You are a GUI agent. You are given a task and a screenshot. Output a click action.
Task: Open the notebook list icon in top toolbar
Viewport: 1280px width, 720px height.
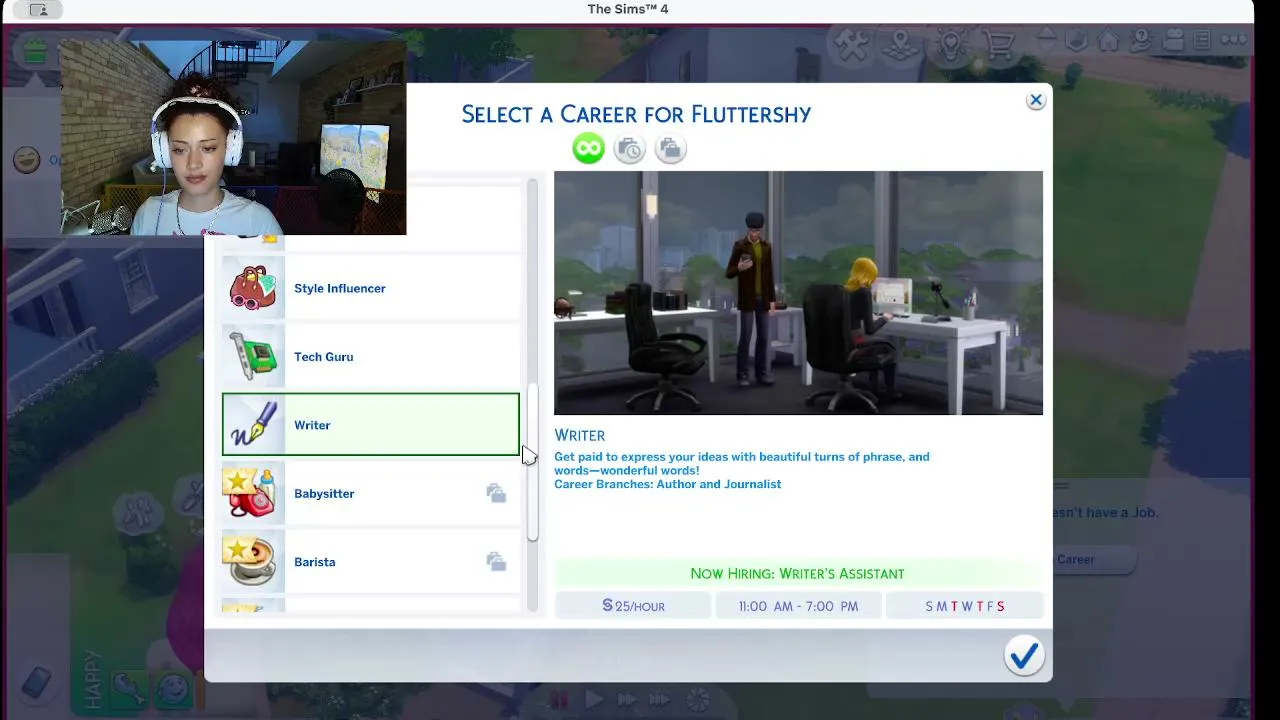pos(1202,41)
